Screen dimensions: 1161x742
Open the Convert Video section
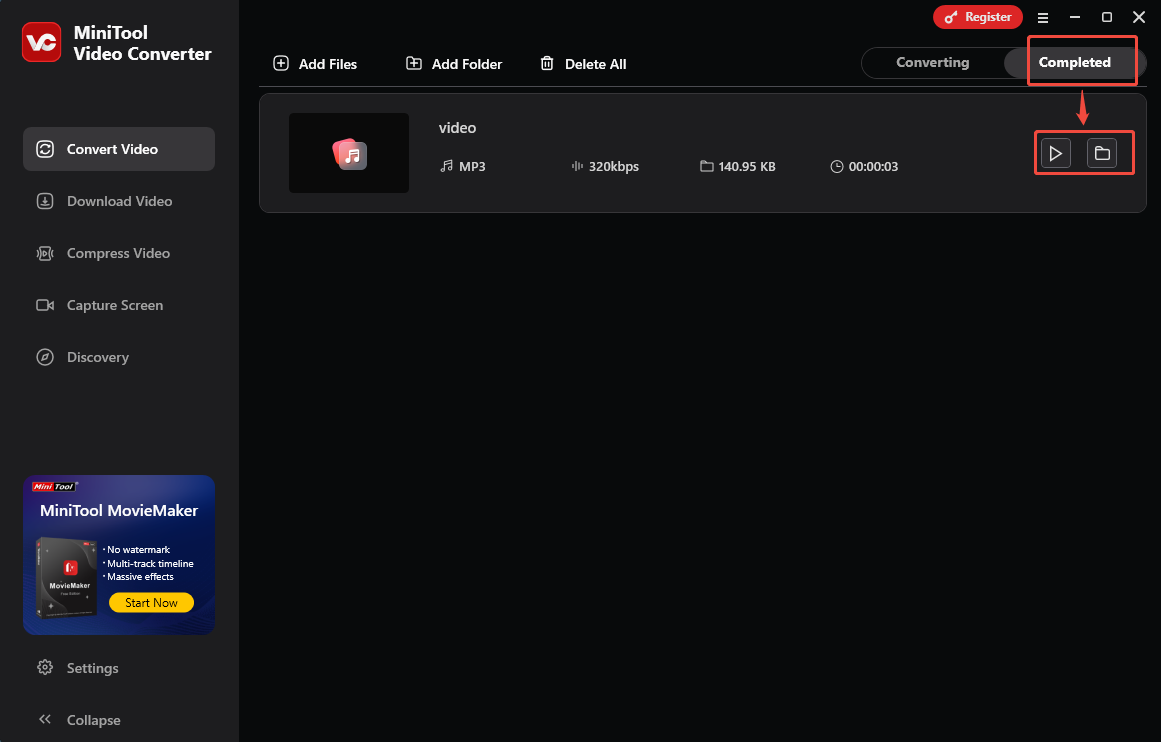click(x=119, y=149)
